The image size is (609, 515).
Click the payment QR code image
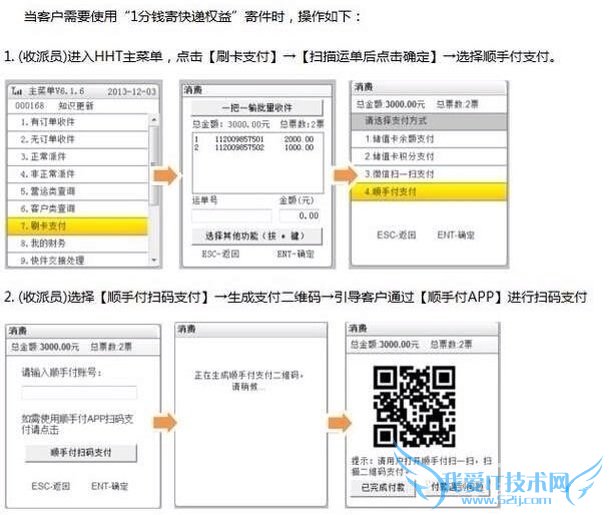[414, 406]
